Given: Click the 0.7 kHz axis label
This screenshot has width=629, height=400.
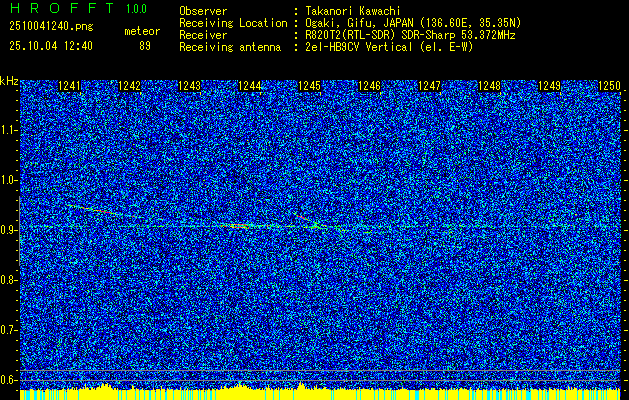Looking at the screenshot, I should point(9,330).
